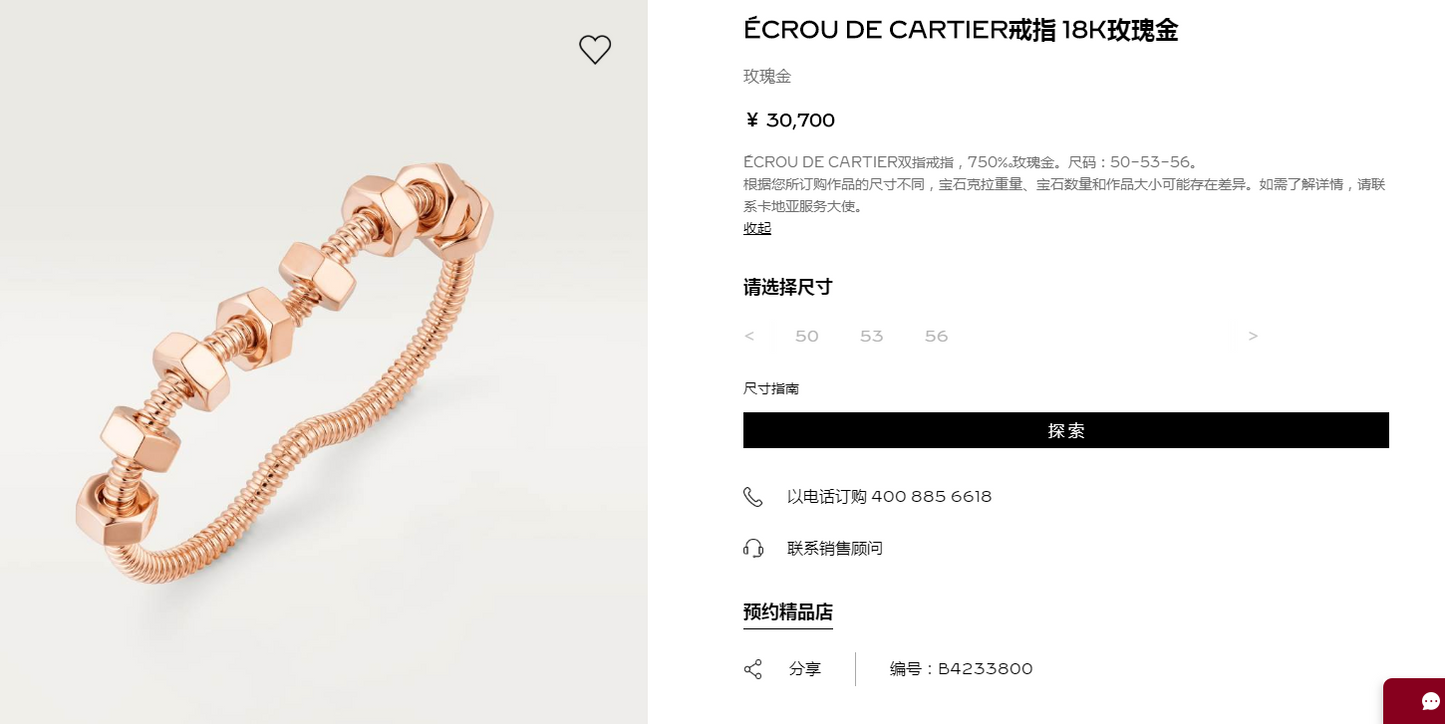Click the headset advisor icon
Image resolution: width=1445 pixels, height=724 pixels.
(x=753, y=548)
